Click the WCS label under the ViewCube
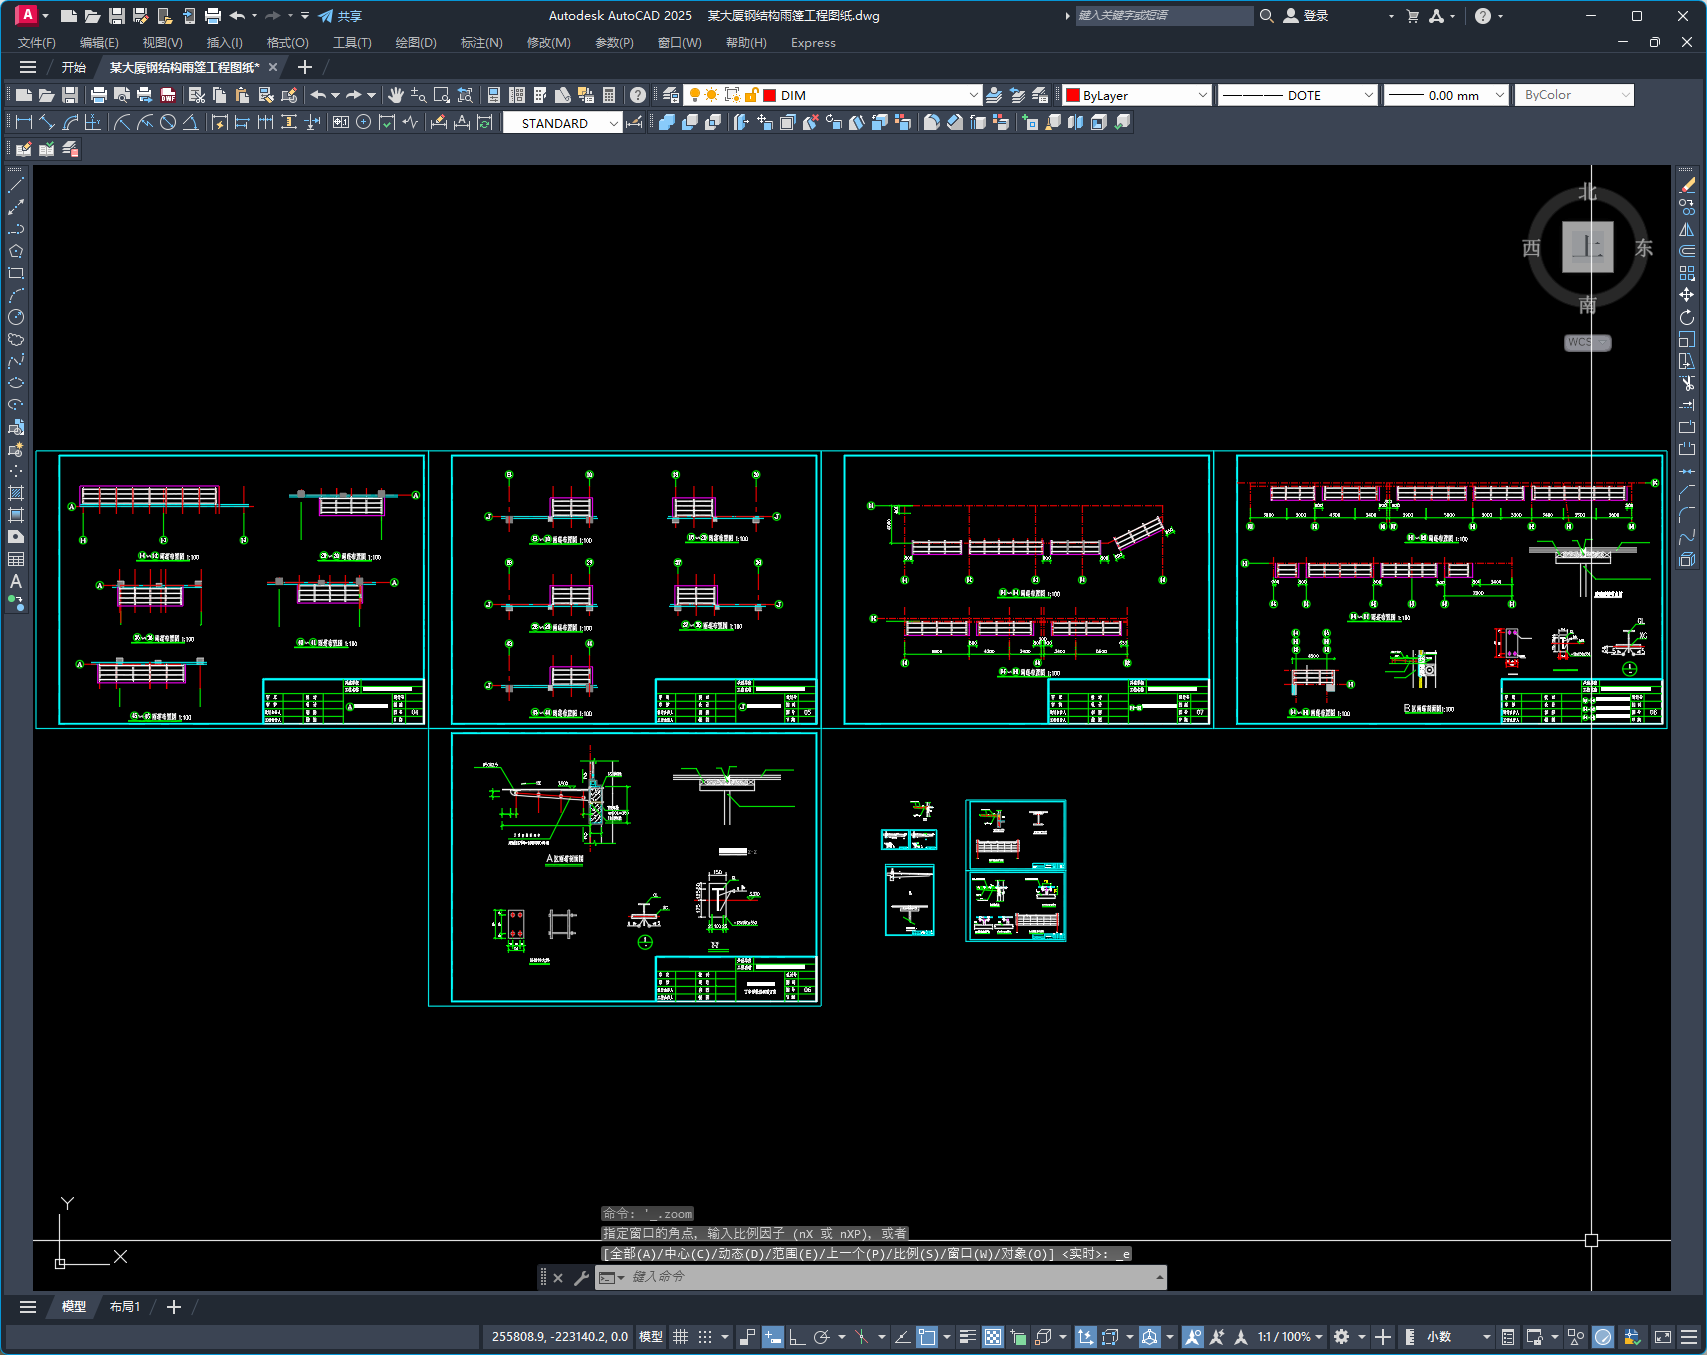 pyautogui.click(x=1587, y=342)
